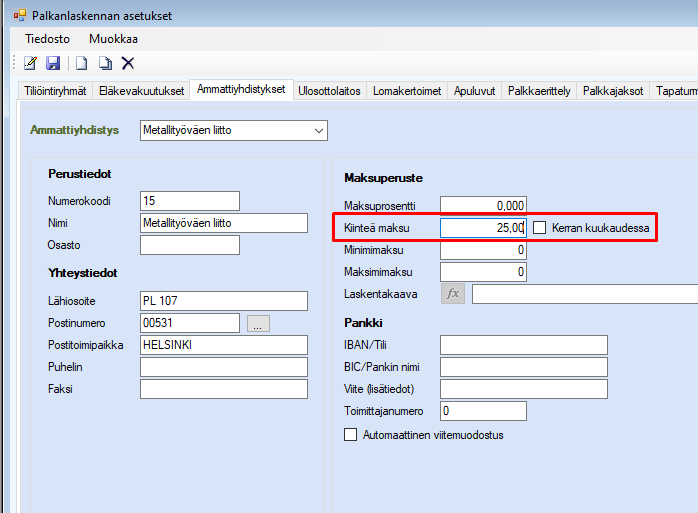Click the IBAN/Tili input field

pyautogui.click(x=523, y=345)
